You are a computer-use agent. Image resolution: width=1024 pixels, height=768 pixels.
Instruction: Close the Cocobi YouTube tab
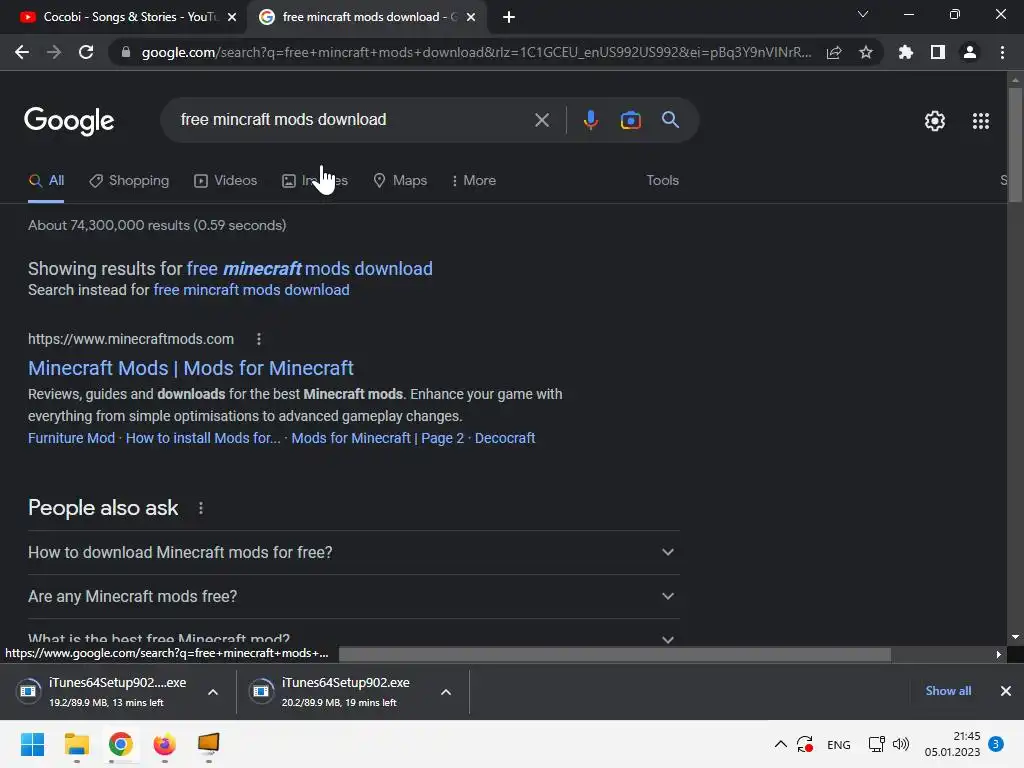232,17
